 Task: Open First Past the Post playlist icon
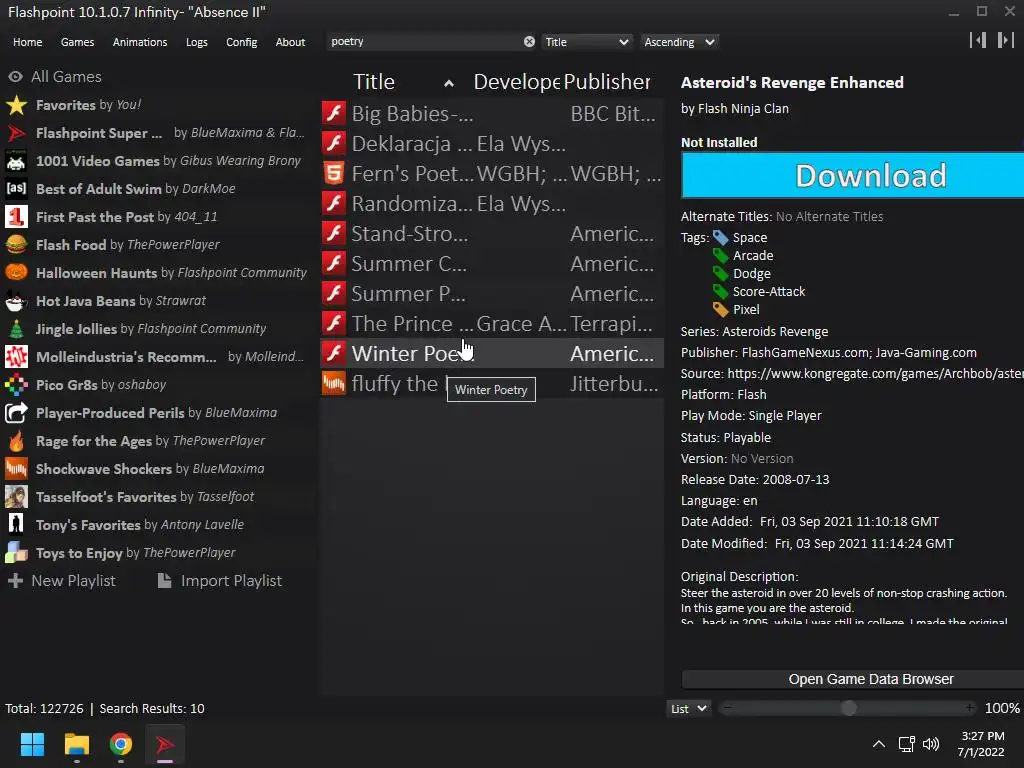pos(16,217)
